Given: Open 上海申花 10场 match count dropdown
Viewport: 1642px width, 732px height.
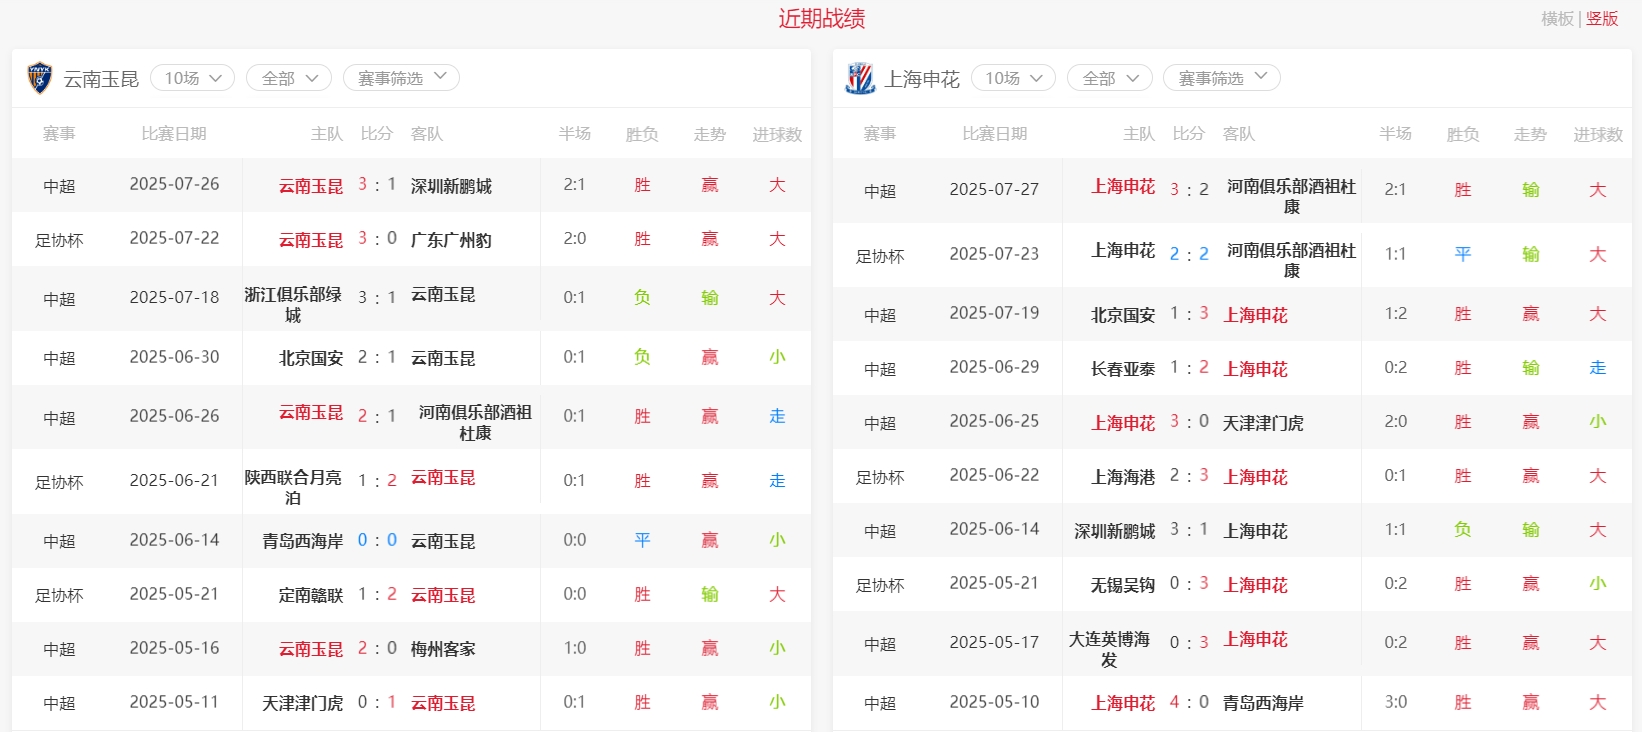Looking at the screenshot, I should pos(1012,78).
